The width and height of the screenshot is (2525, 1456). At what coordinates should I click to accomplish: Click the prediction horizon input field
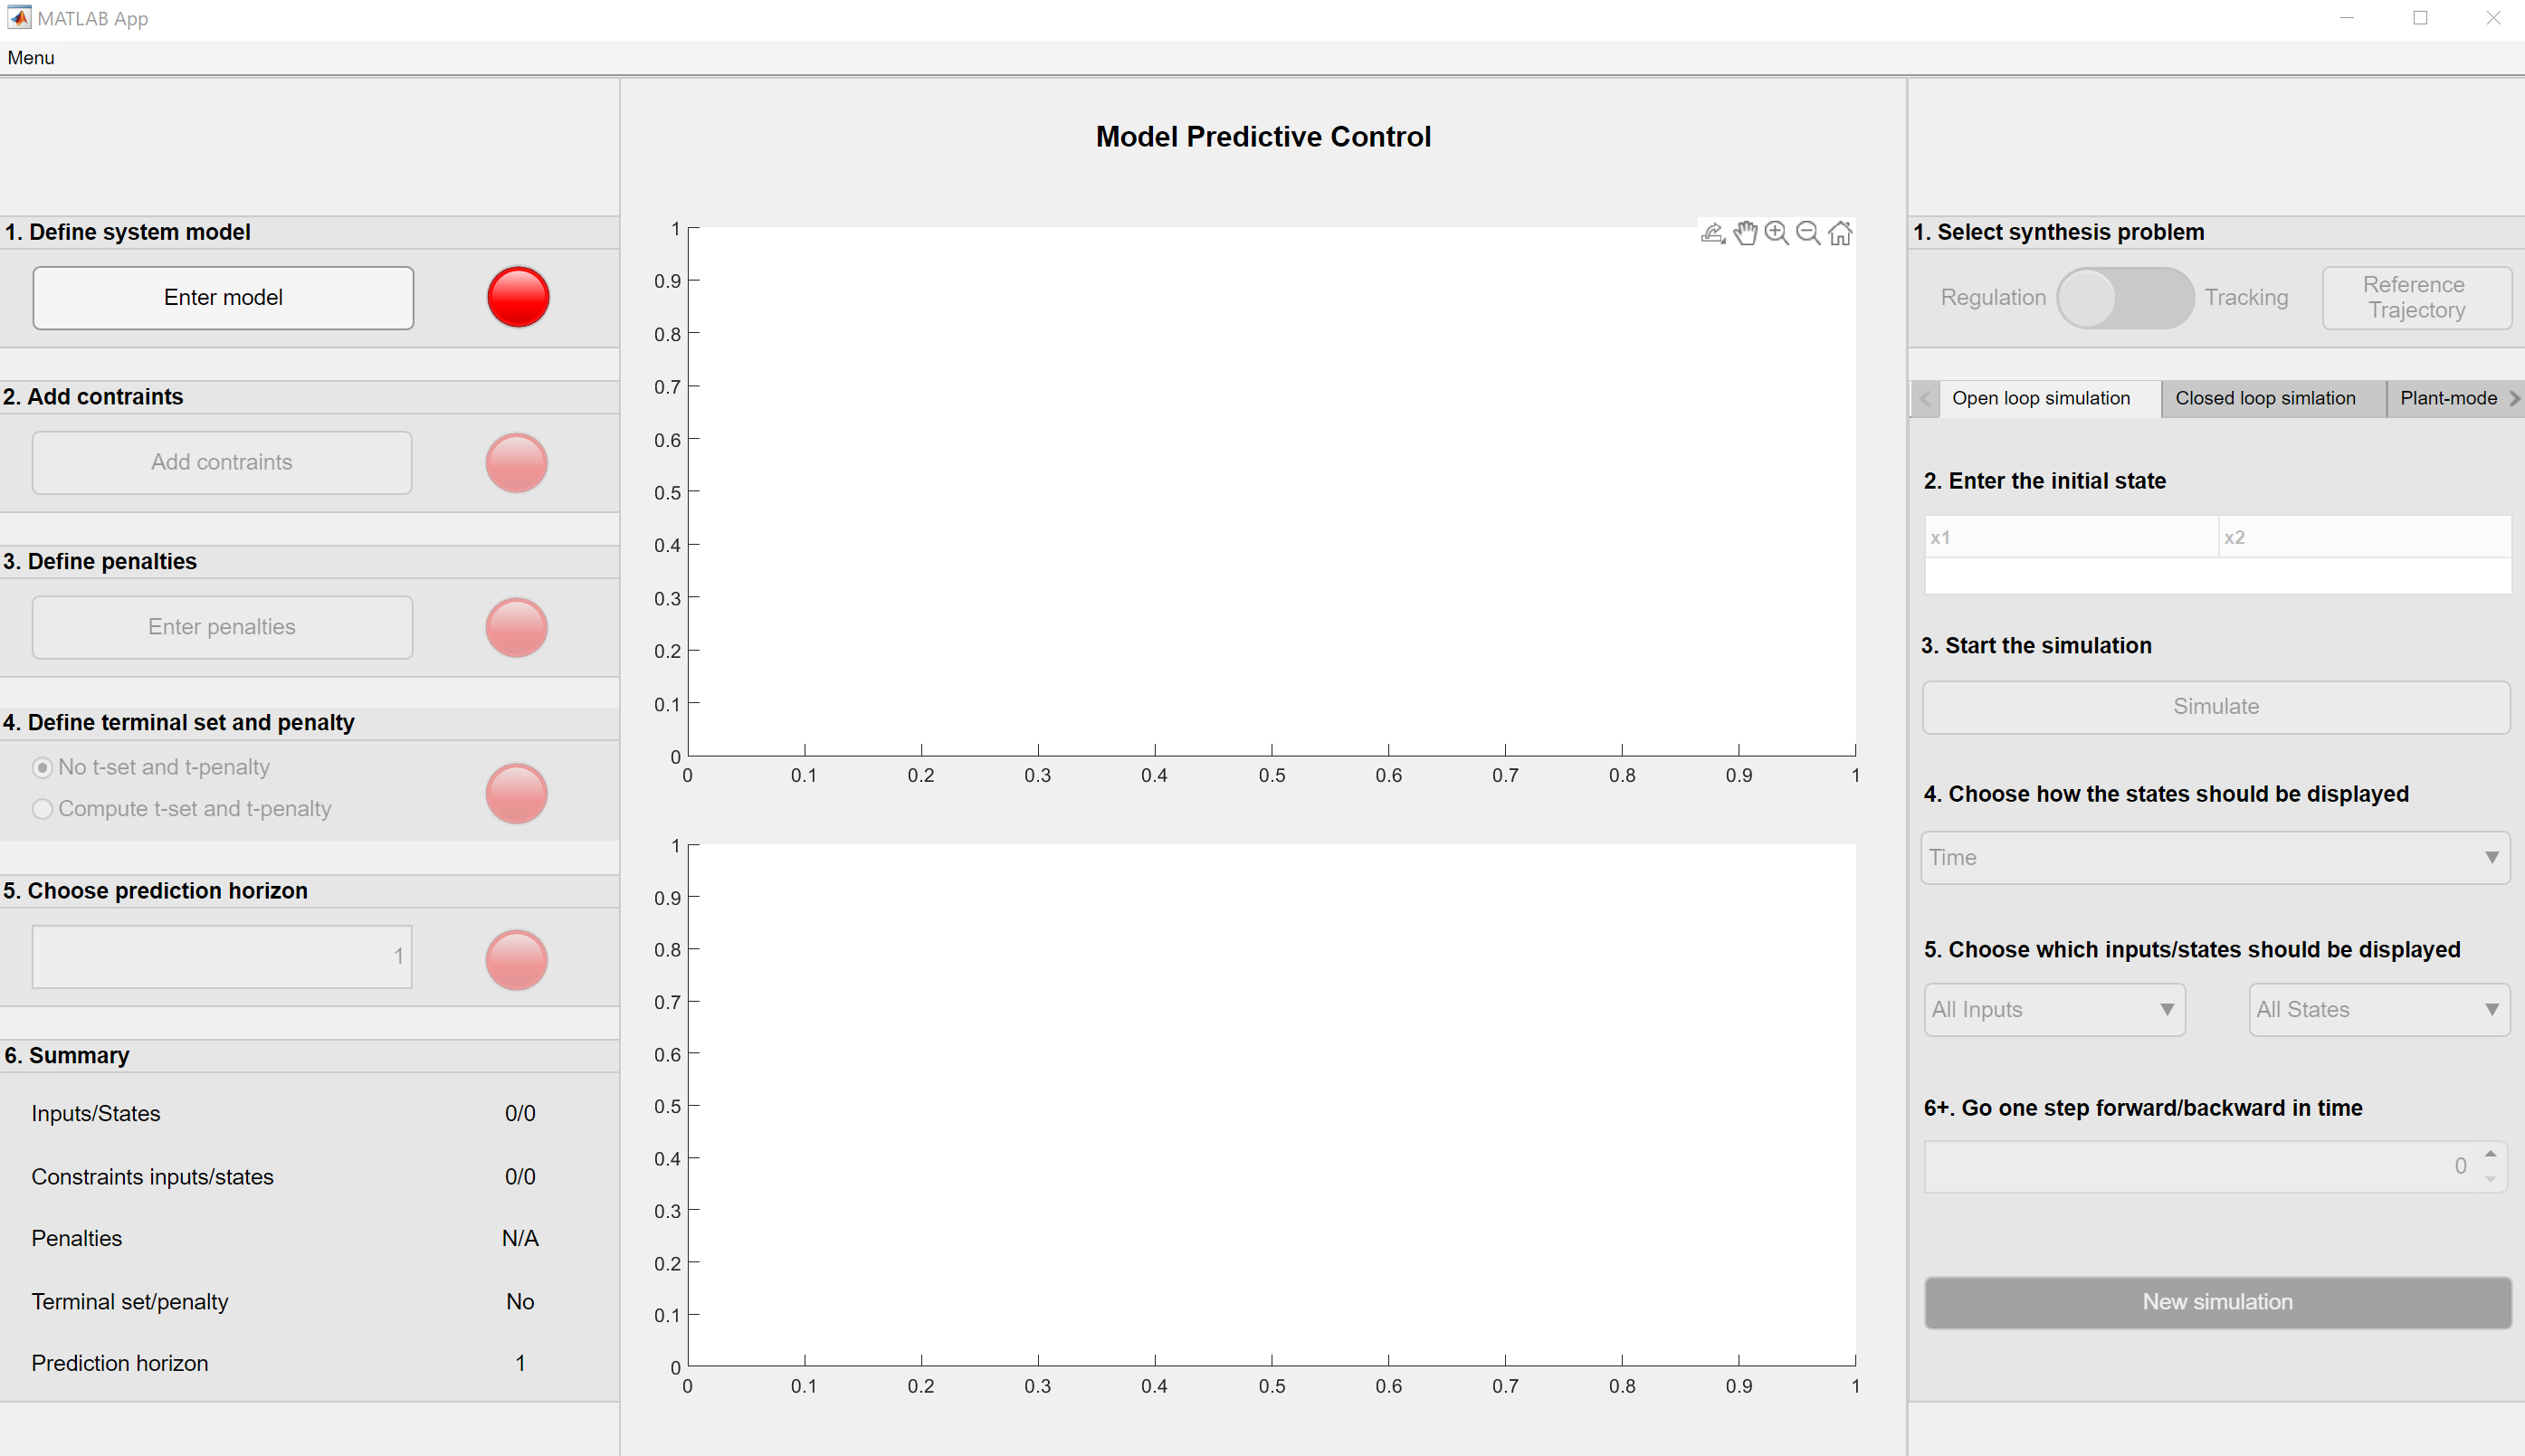tap(222, 957)
